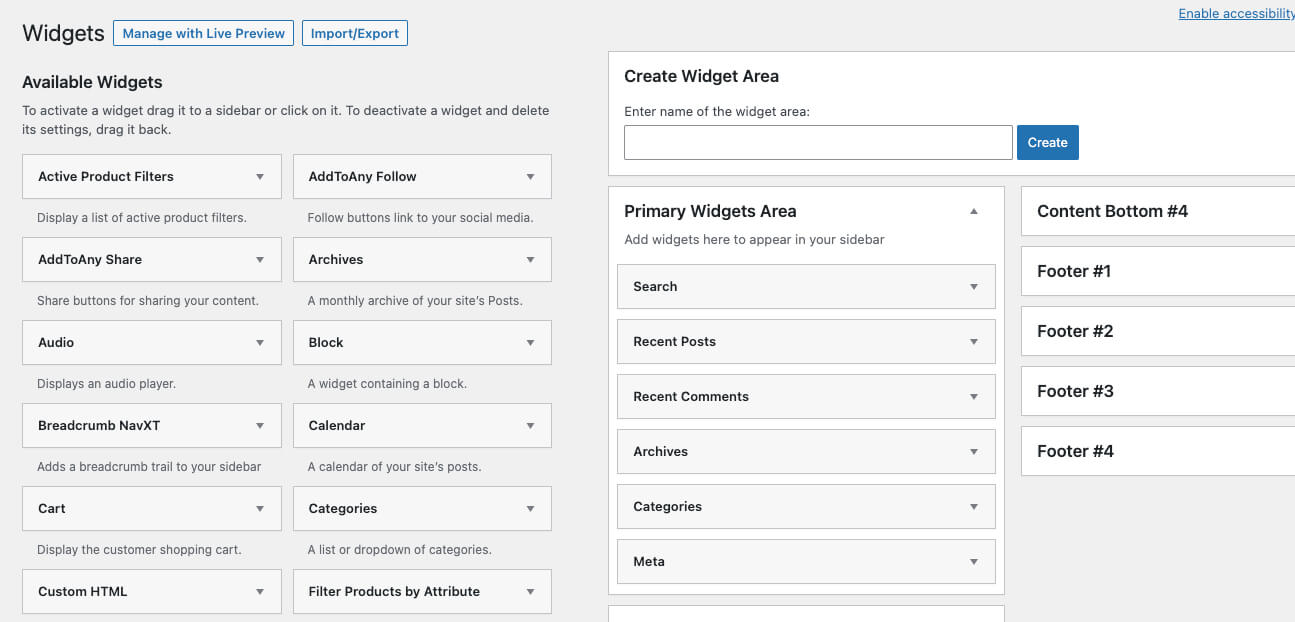This screenshot has height=622, width=1295.
Task: Expand the Search widget arrow
Action: (973, 287)
